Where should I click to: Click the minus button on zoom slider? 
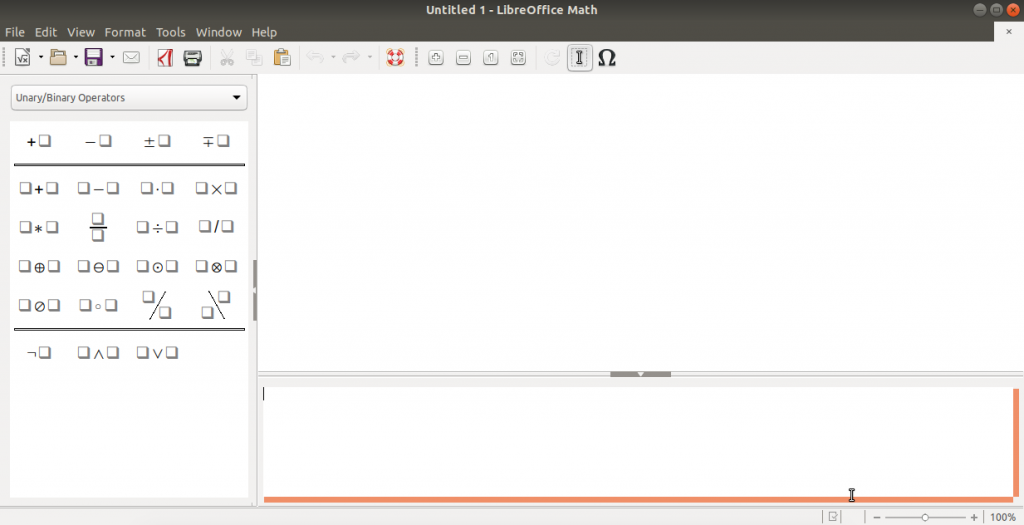(x=877, y=517)
